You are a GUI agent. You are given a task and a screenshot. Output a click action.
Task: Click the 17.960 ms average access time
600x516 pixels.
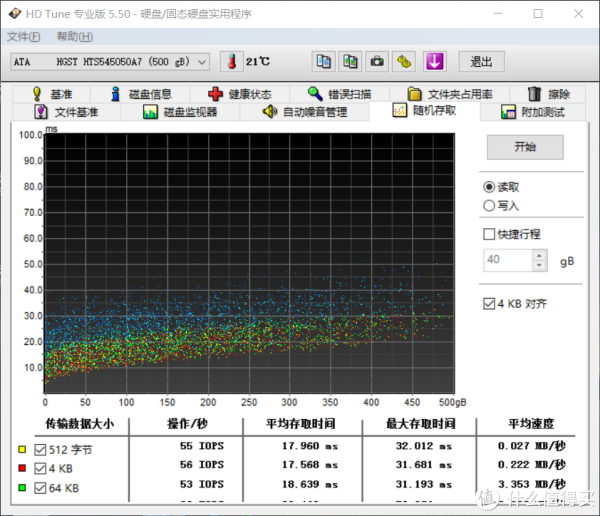click(x=310, y=446)
